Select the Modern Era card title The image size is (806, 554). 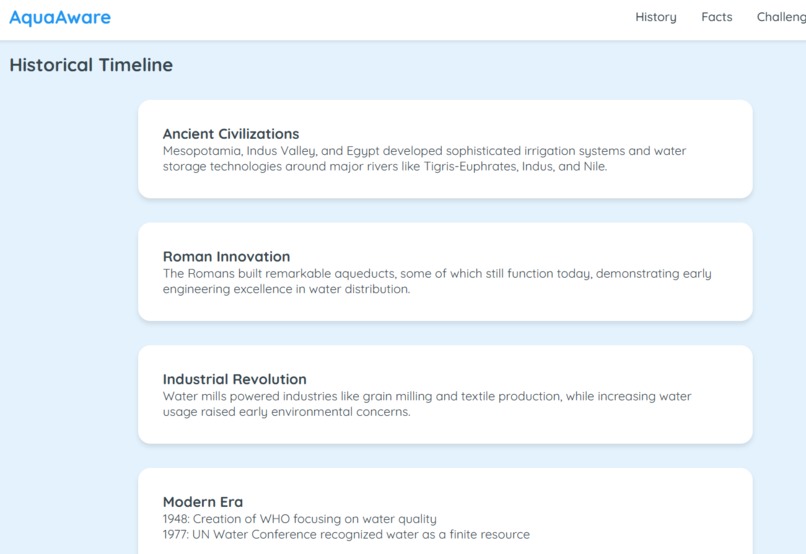coord(203,502)
